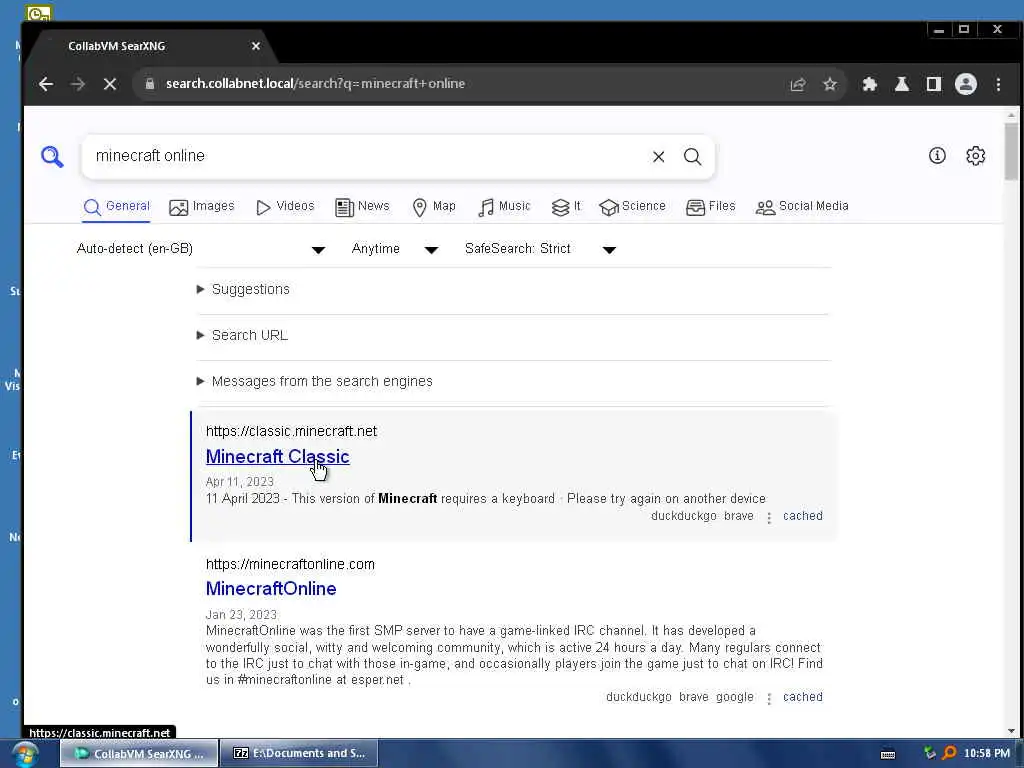Close the CollabVM SearXNG tab
The height and width of the screenshot is (768, 1024).
click(256, 46)
